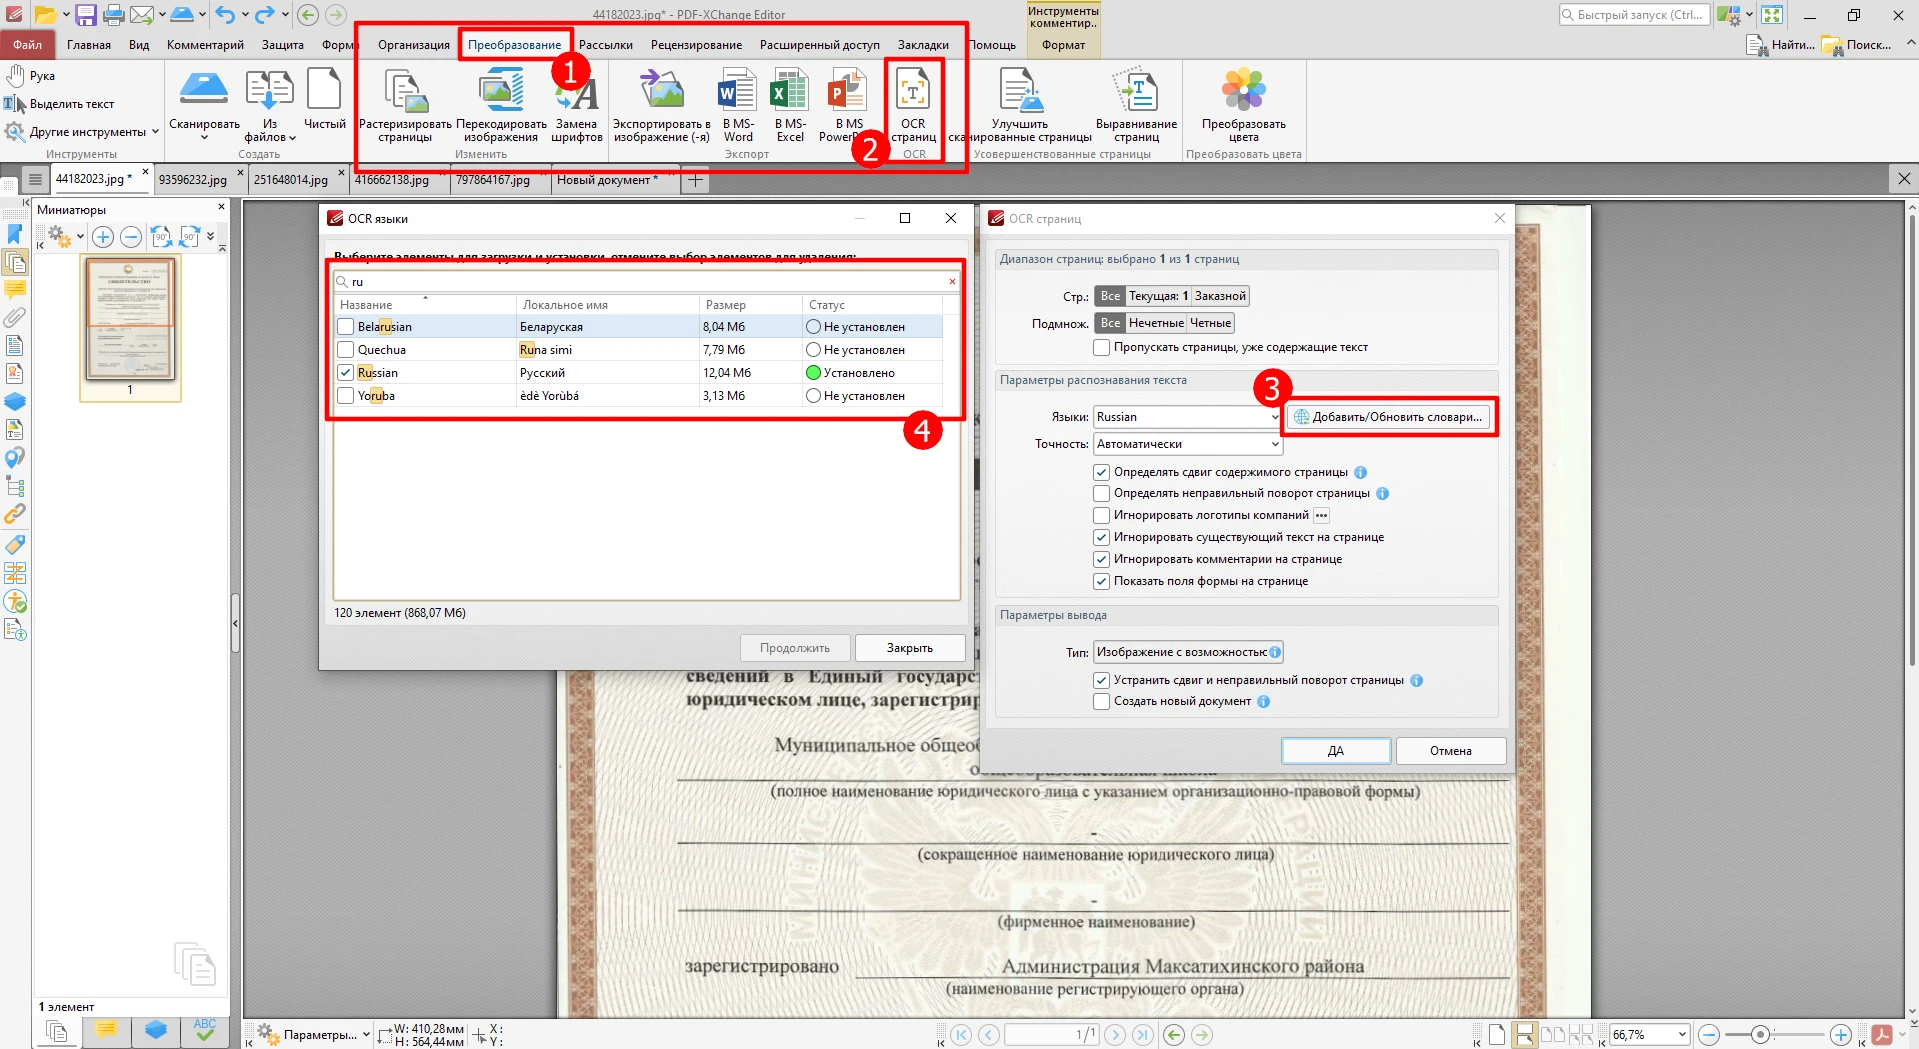Check the Yoruba language checkbox
This screenshot has height=1049, width=1919.
(346, 396)
